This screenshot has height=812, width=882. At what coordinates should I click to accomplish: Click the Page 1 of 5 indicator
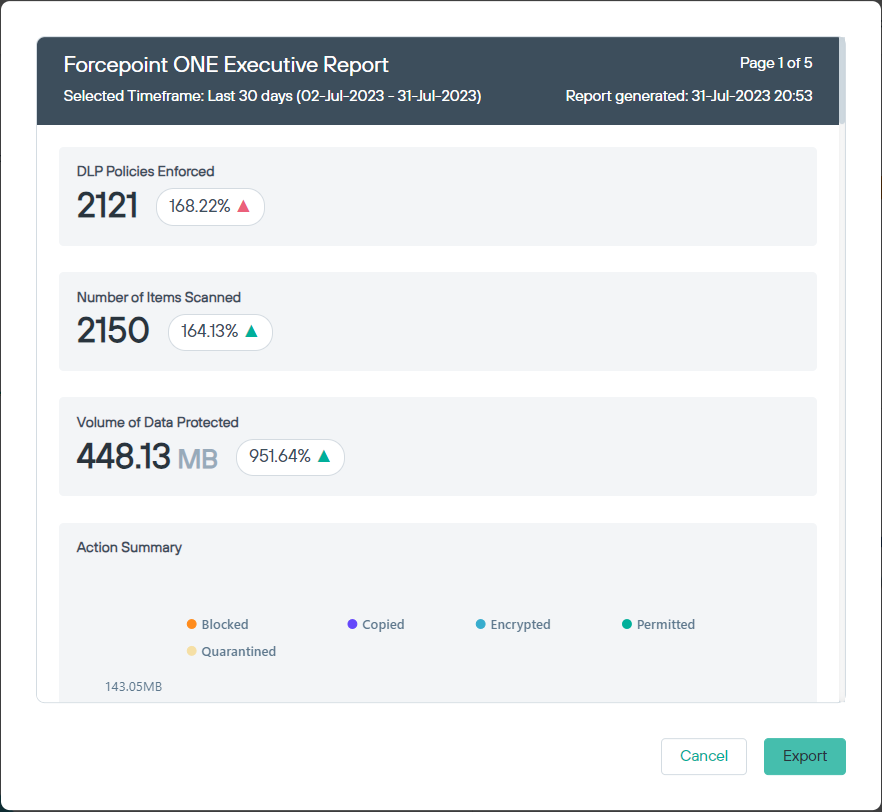pos(776,63)
